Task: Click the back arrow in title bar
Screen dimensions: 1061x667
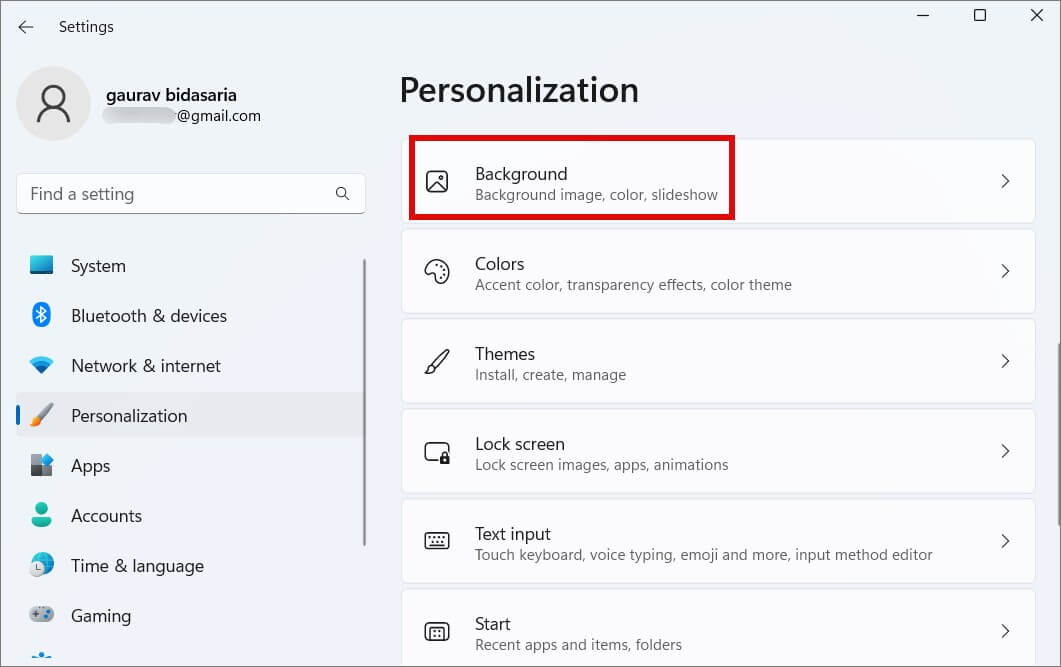Action: pyautogui.click(x=26, y=27)
